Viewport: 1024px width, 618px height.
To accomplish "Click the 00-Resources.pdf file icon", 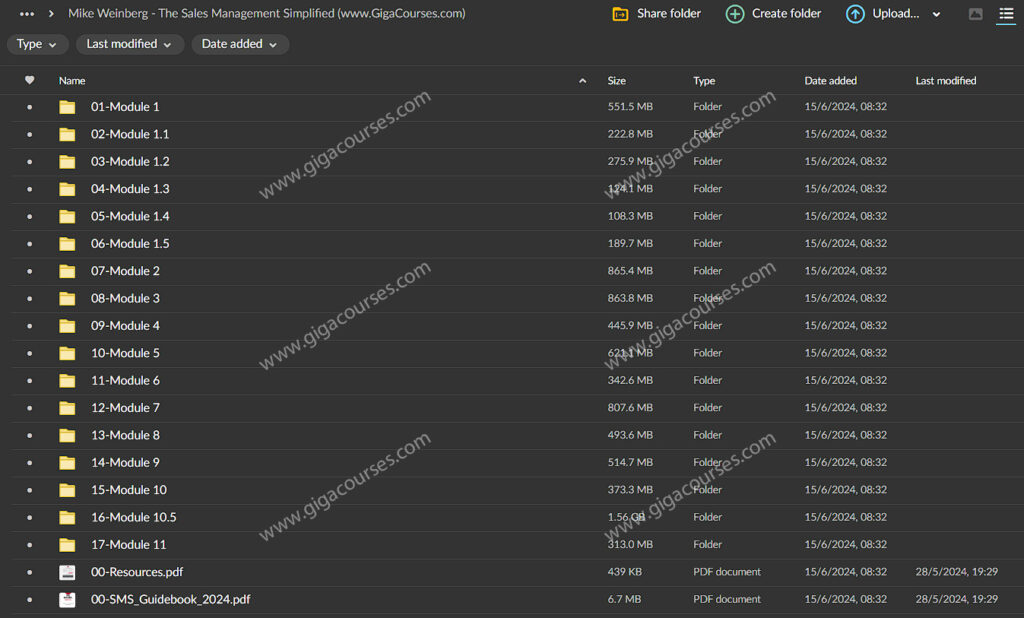I will (67, 572).
